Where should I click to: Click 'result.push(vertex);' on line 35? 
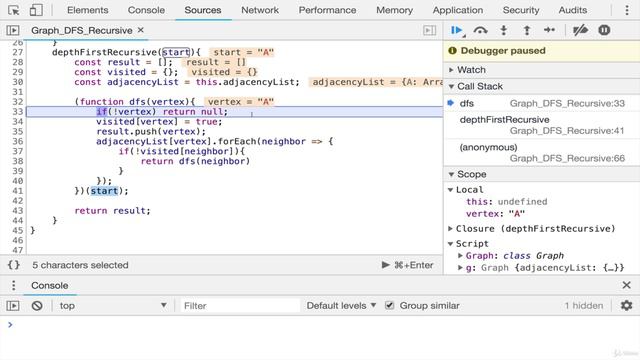coord(151,131)
